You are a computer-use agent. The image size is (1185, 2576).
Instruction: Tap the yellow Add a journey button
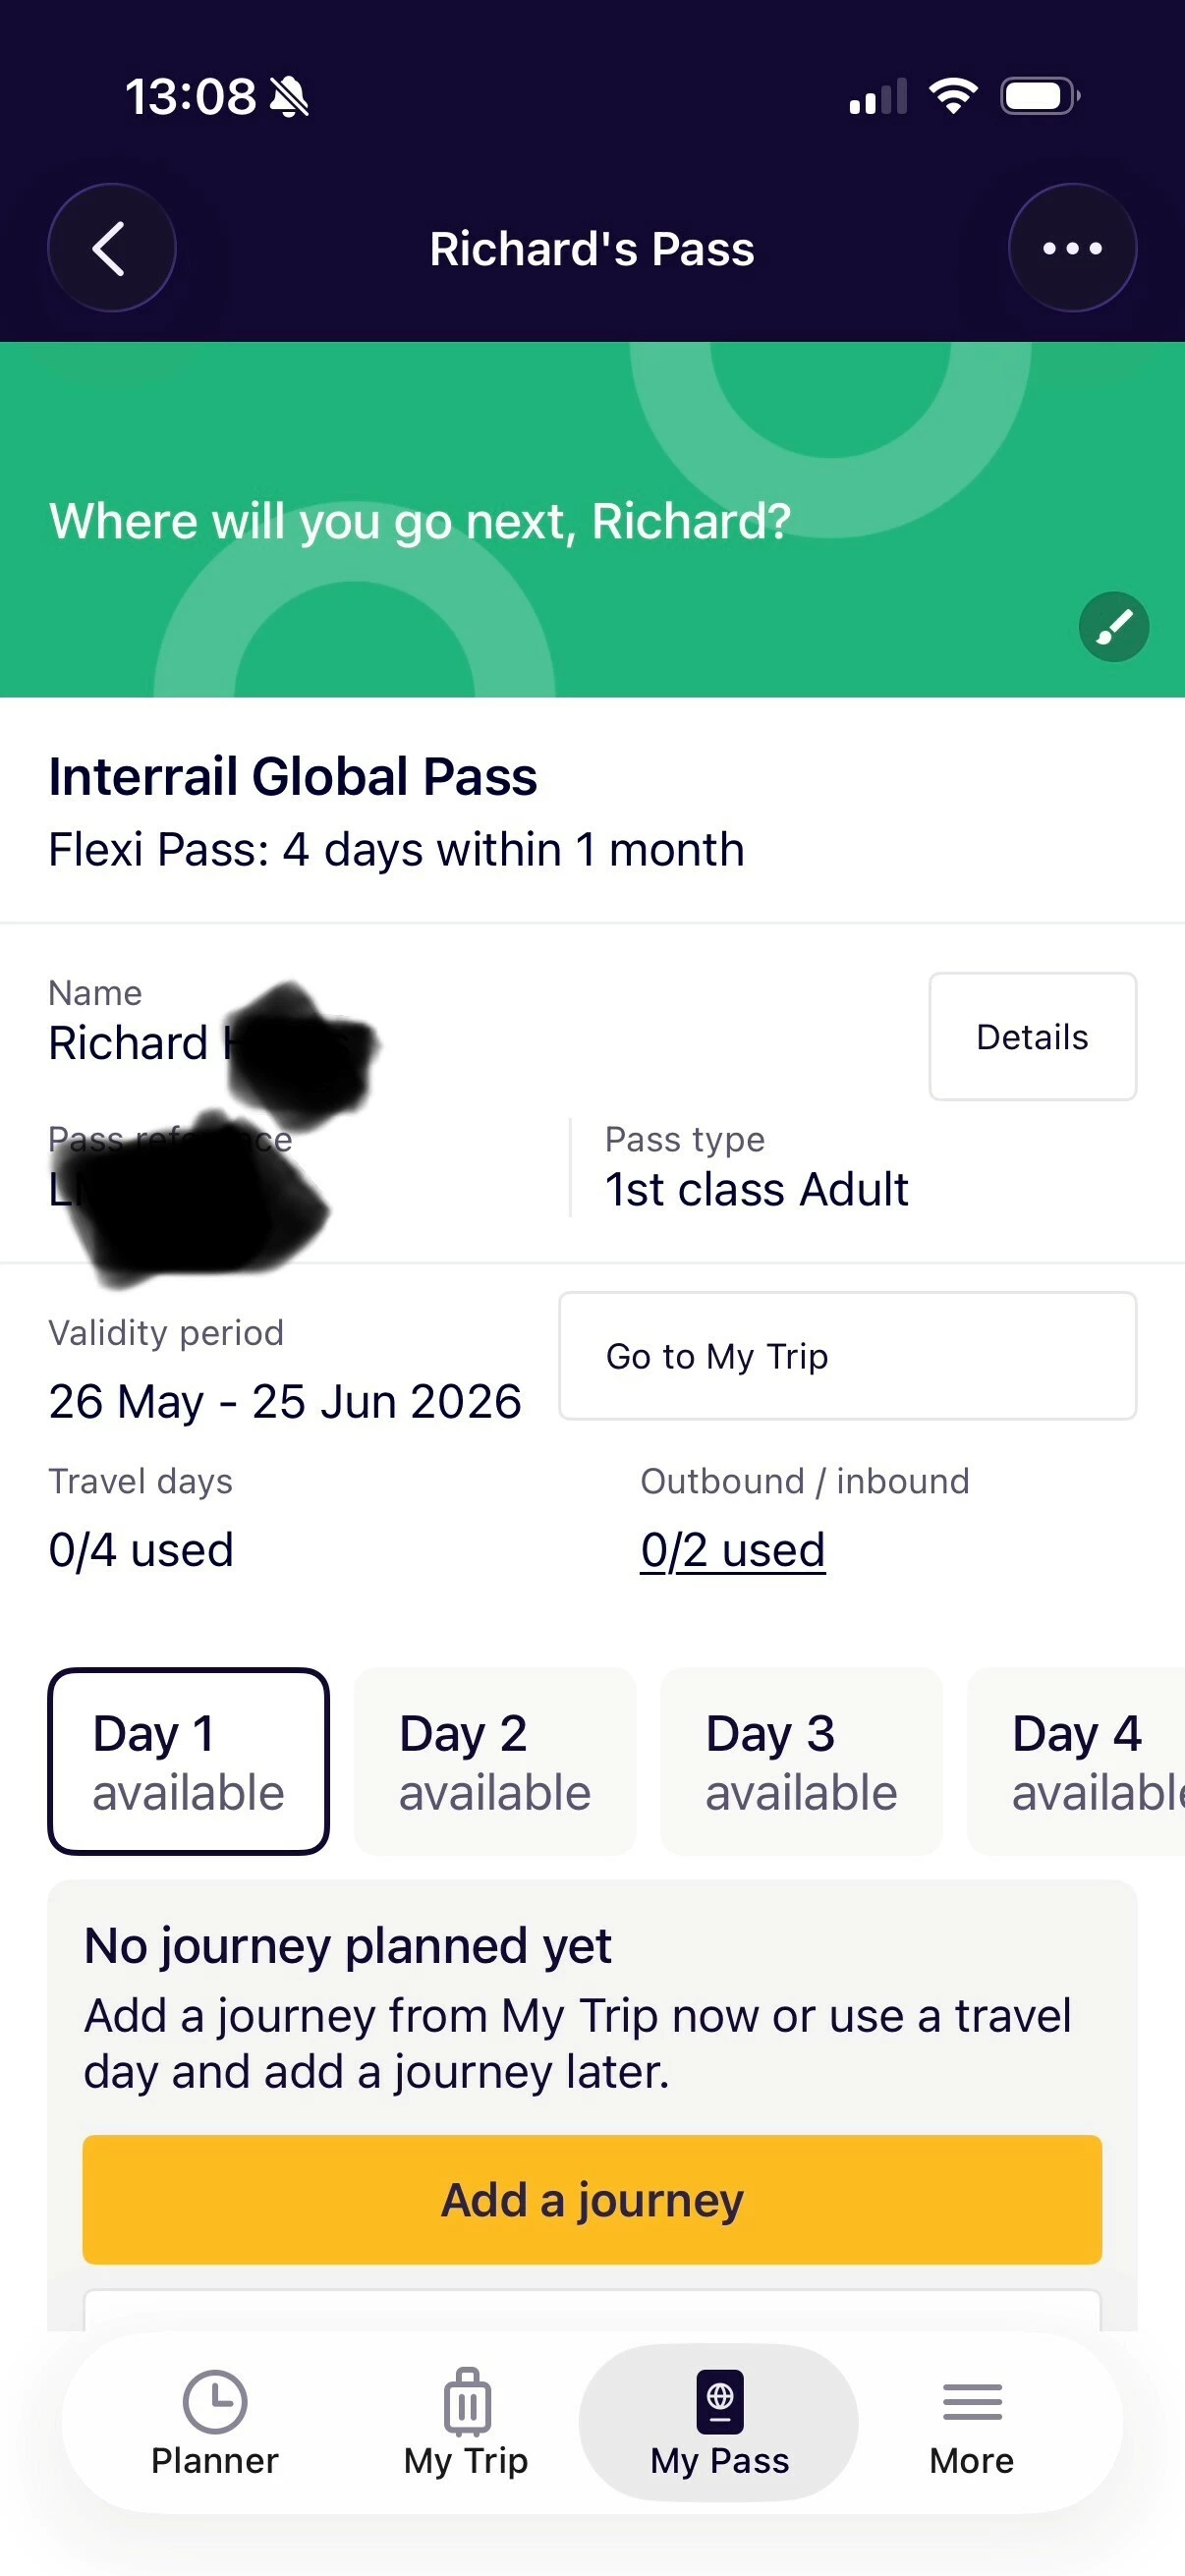(592, 2199)
